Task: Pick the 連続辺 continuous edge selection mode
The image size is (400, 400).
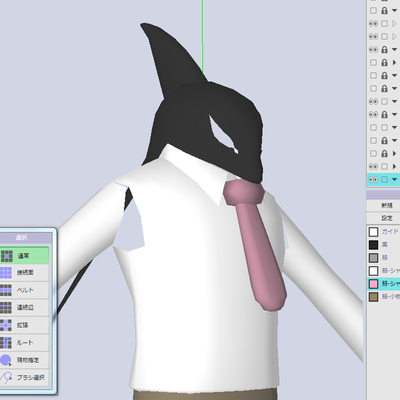Action: [x=24, y=308]
